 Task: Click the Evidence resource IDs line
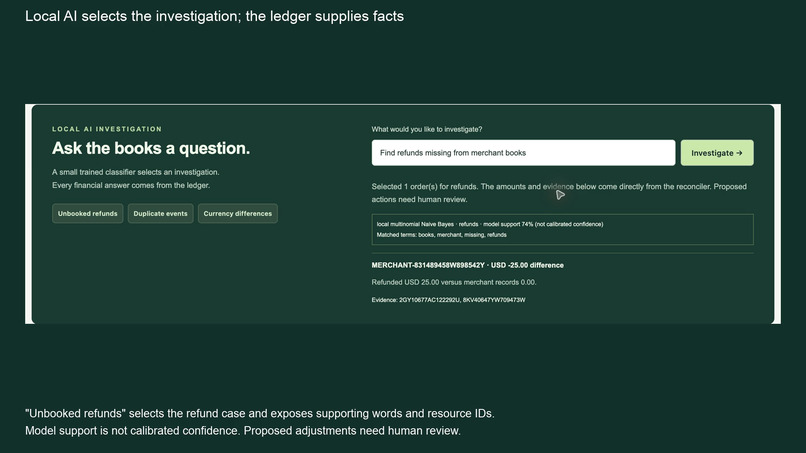(448, 300)
